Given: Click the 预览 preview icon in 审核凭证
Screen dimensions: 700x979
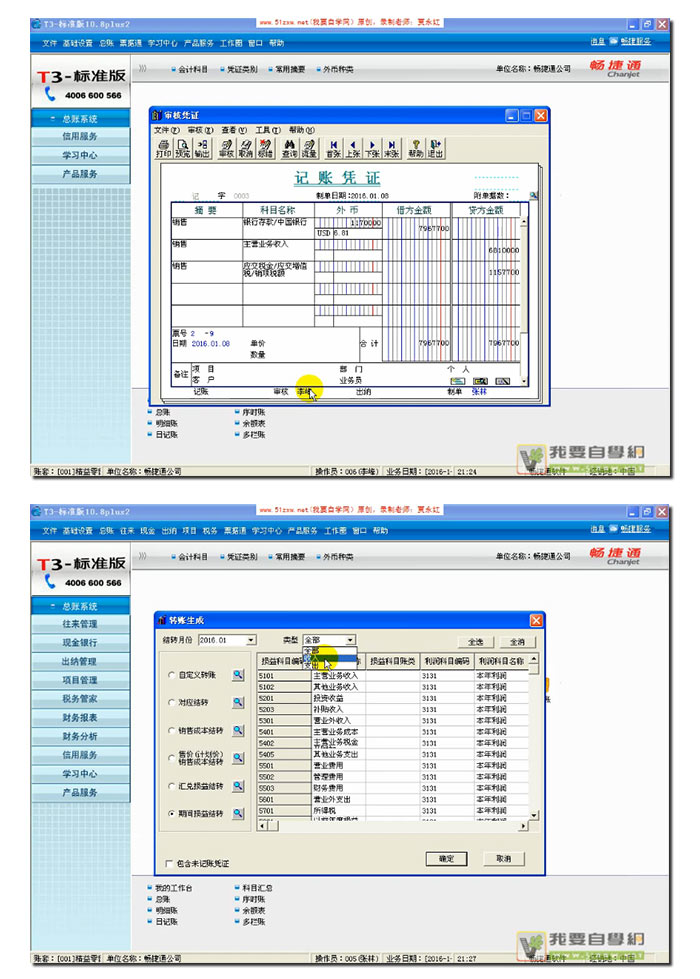Looking at the screenshot, I should point(182,149).
